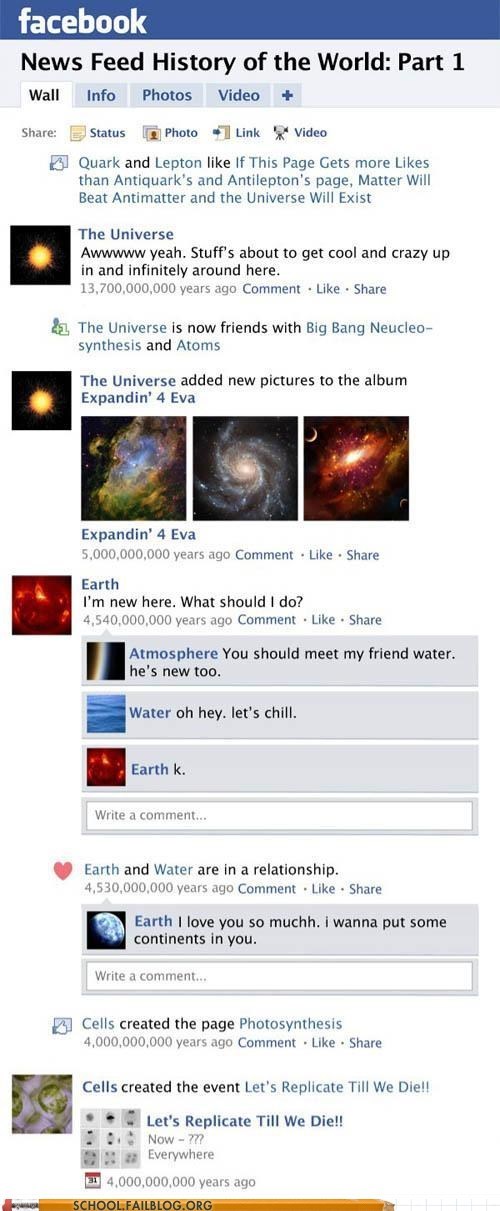Click the Video camera share icon
This screenshot has height=1211, width=500.
click(281, 132)
